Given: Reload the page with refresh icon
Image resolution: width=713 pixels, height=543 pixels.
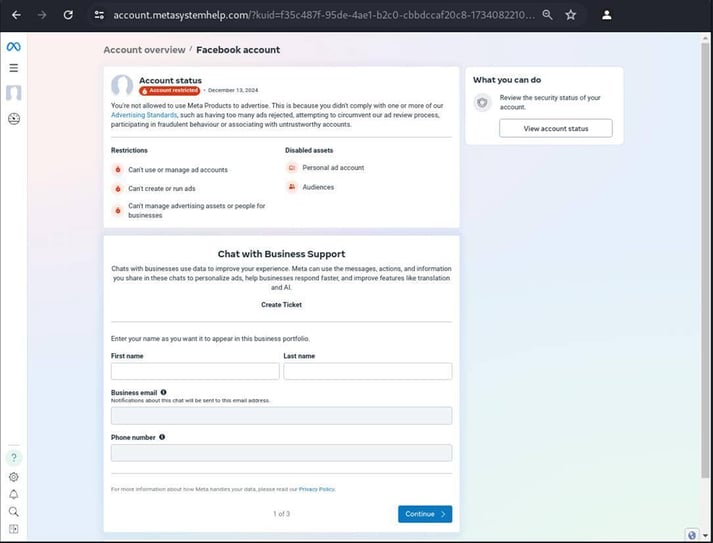Looking at the screenshot, I should click(68, 15).
